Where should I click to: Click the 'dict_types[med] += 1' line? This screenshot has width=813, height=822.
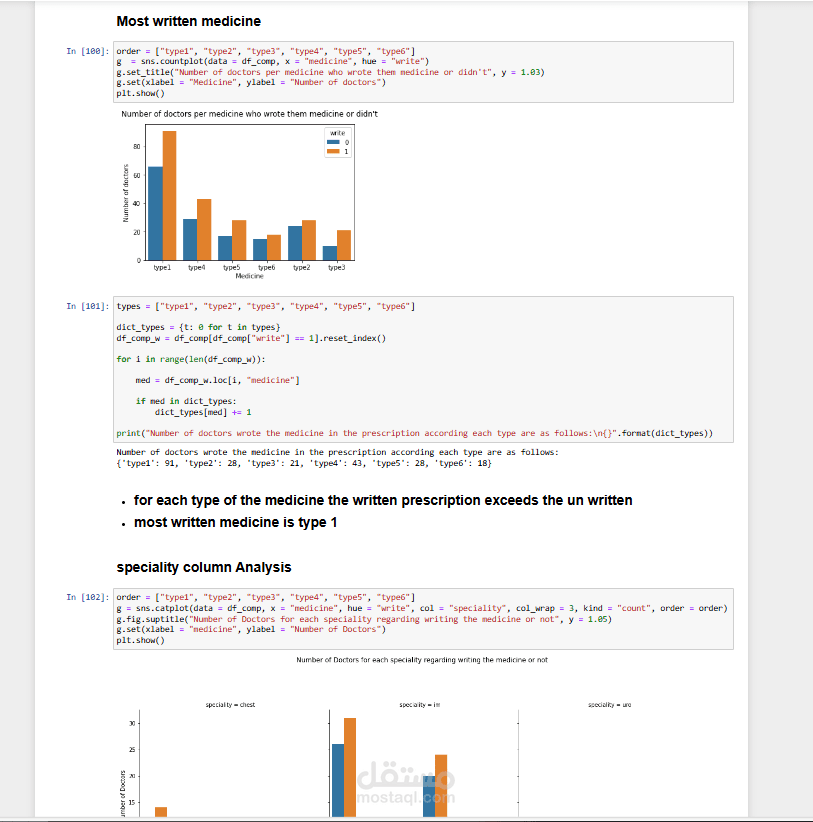(203, 412)
